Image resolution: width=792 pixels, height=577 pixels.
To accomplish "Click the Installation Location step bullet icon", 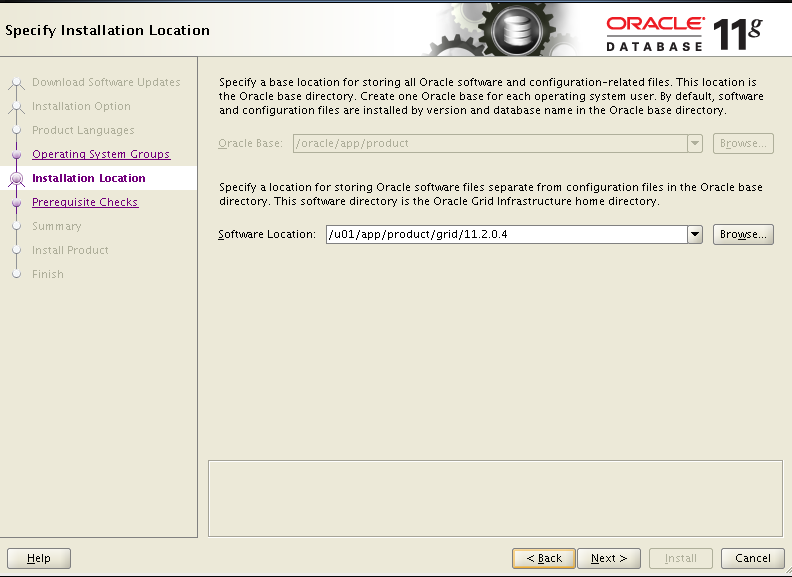I will click(17, 178).
